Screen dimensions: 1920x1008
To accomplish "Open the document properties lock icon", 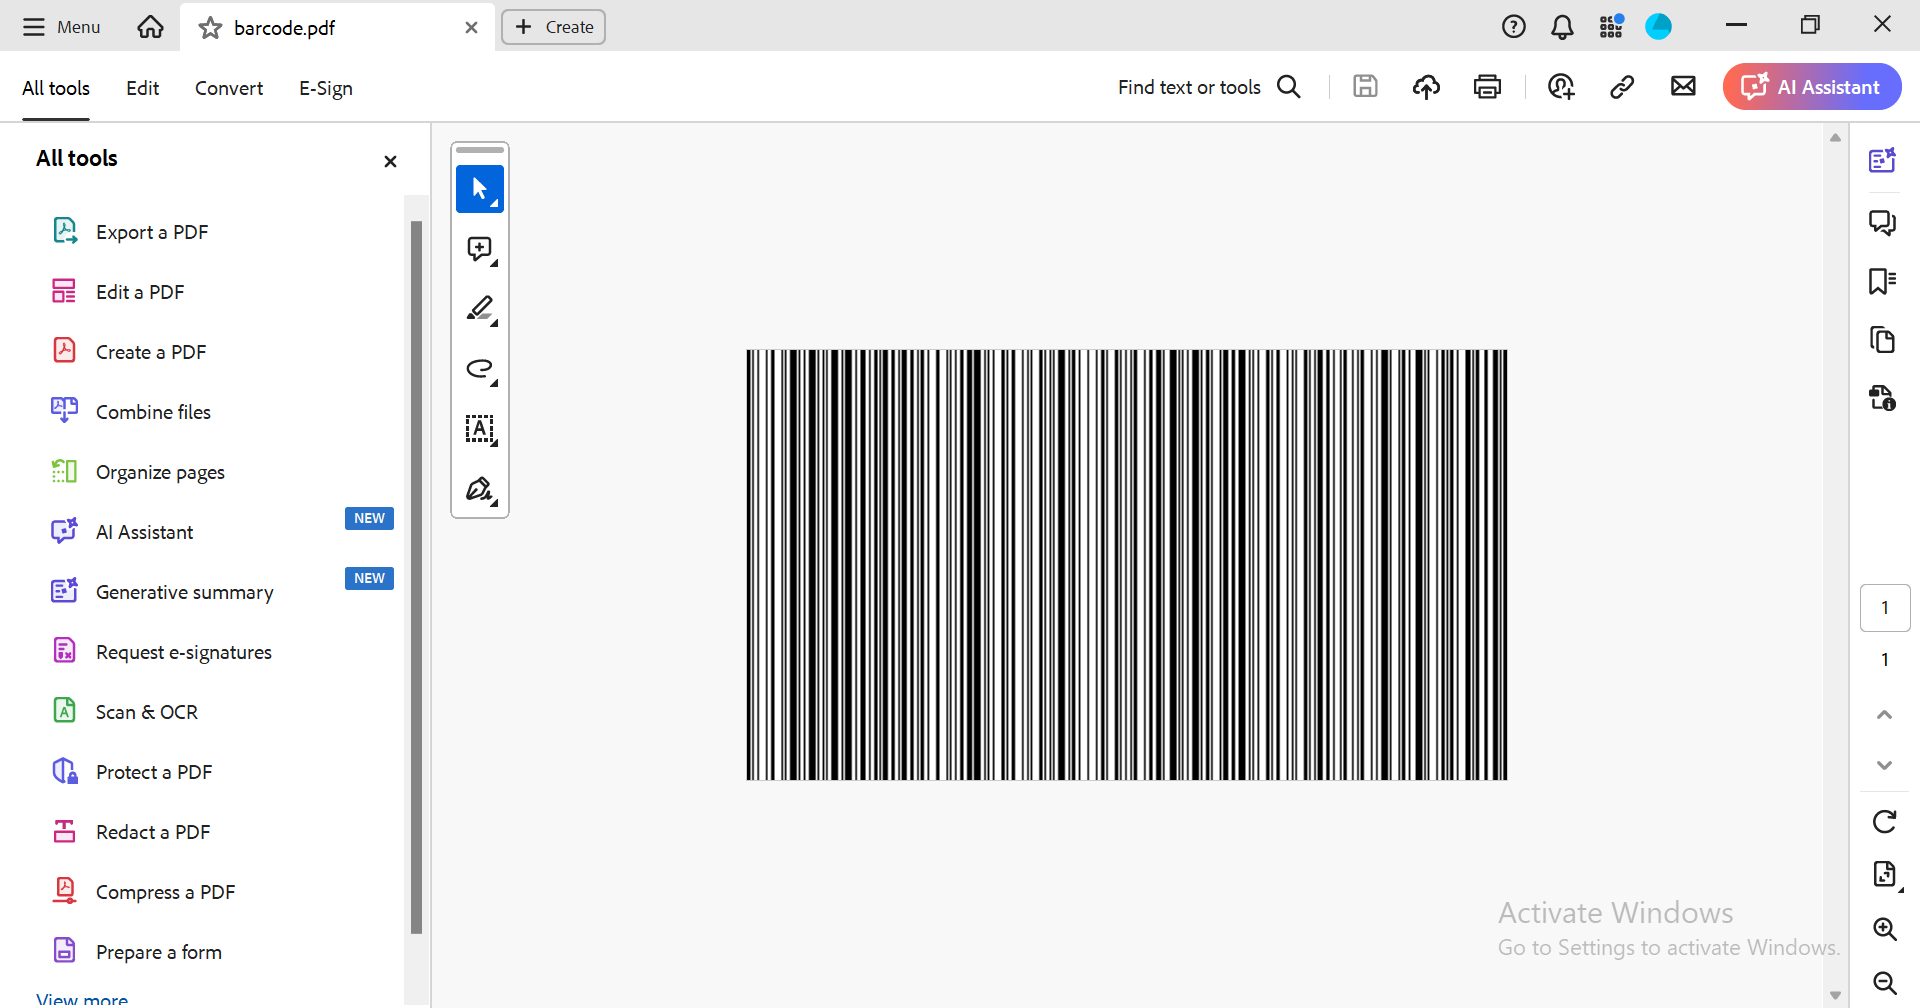I will coord(1883,398).
